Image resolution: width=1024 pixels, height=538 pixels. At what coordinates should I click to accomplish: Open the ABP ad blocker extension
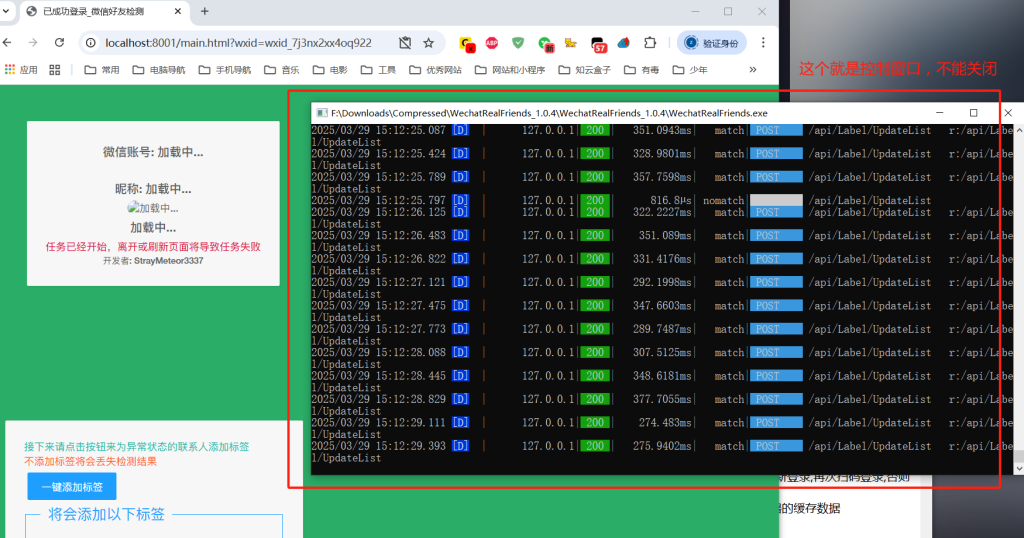492,43
